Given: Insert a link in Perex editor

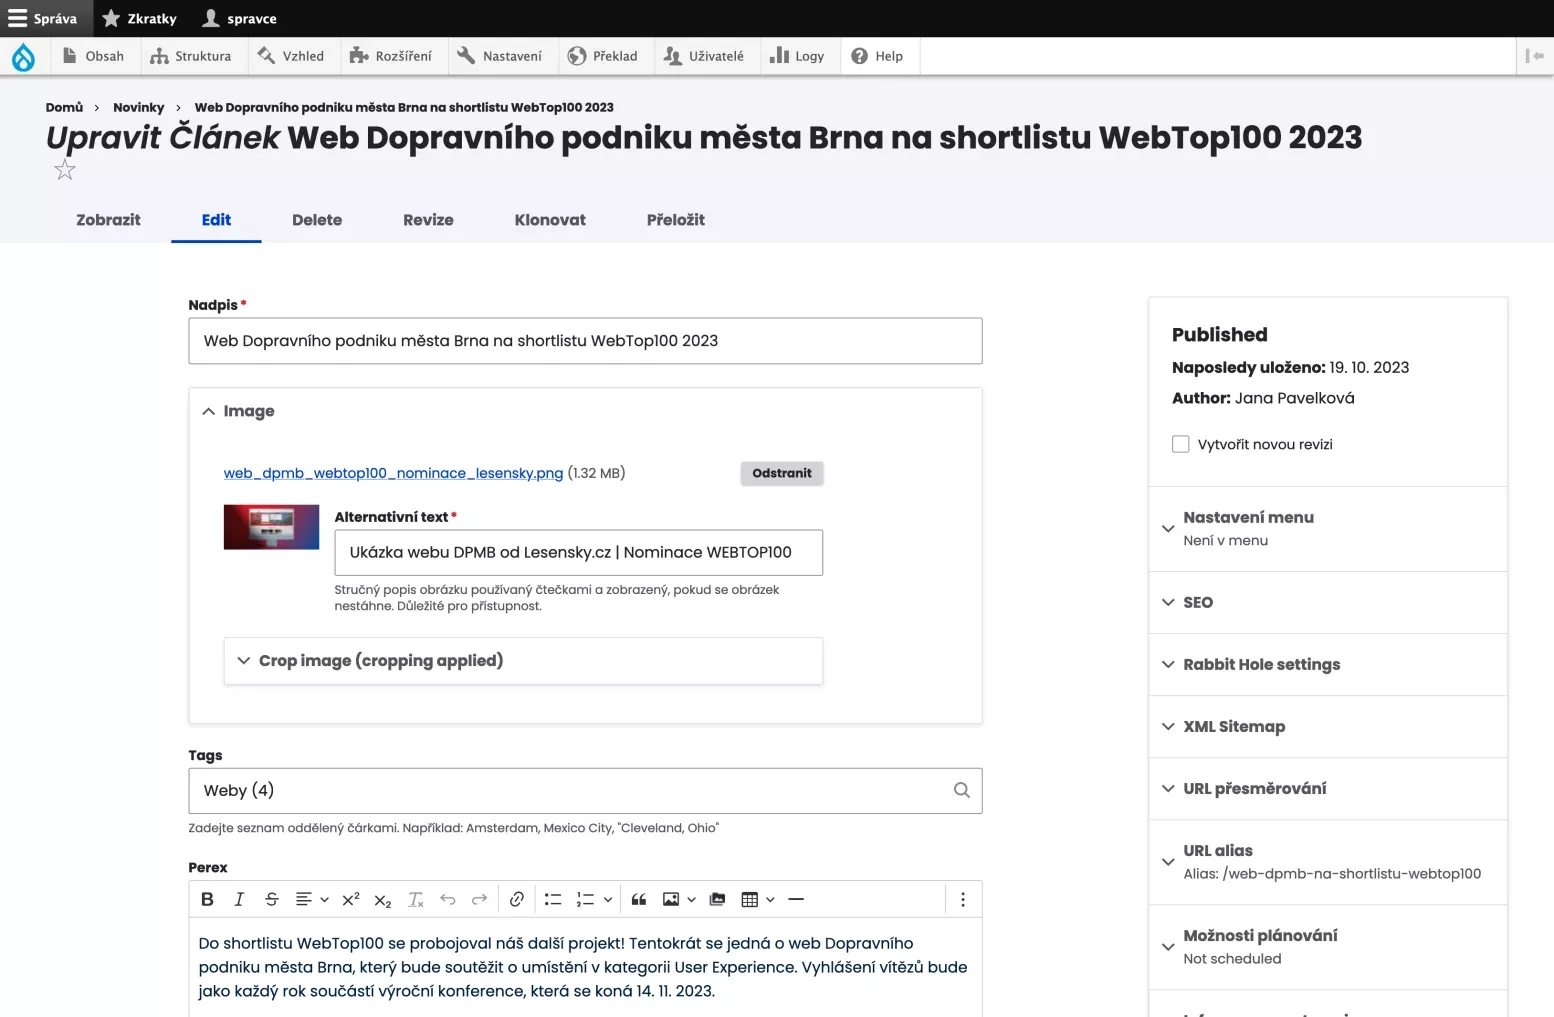Looking at the screenshot, I should pos(517,899).
